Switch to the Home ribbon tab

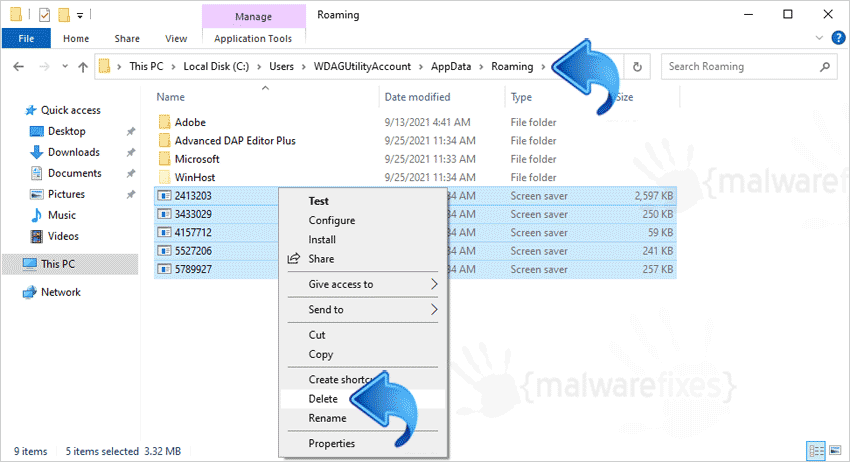pyautogui.click(x=76, y=38)
